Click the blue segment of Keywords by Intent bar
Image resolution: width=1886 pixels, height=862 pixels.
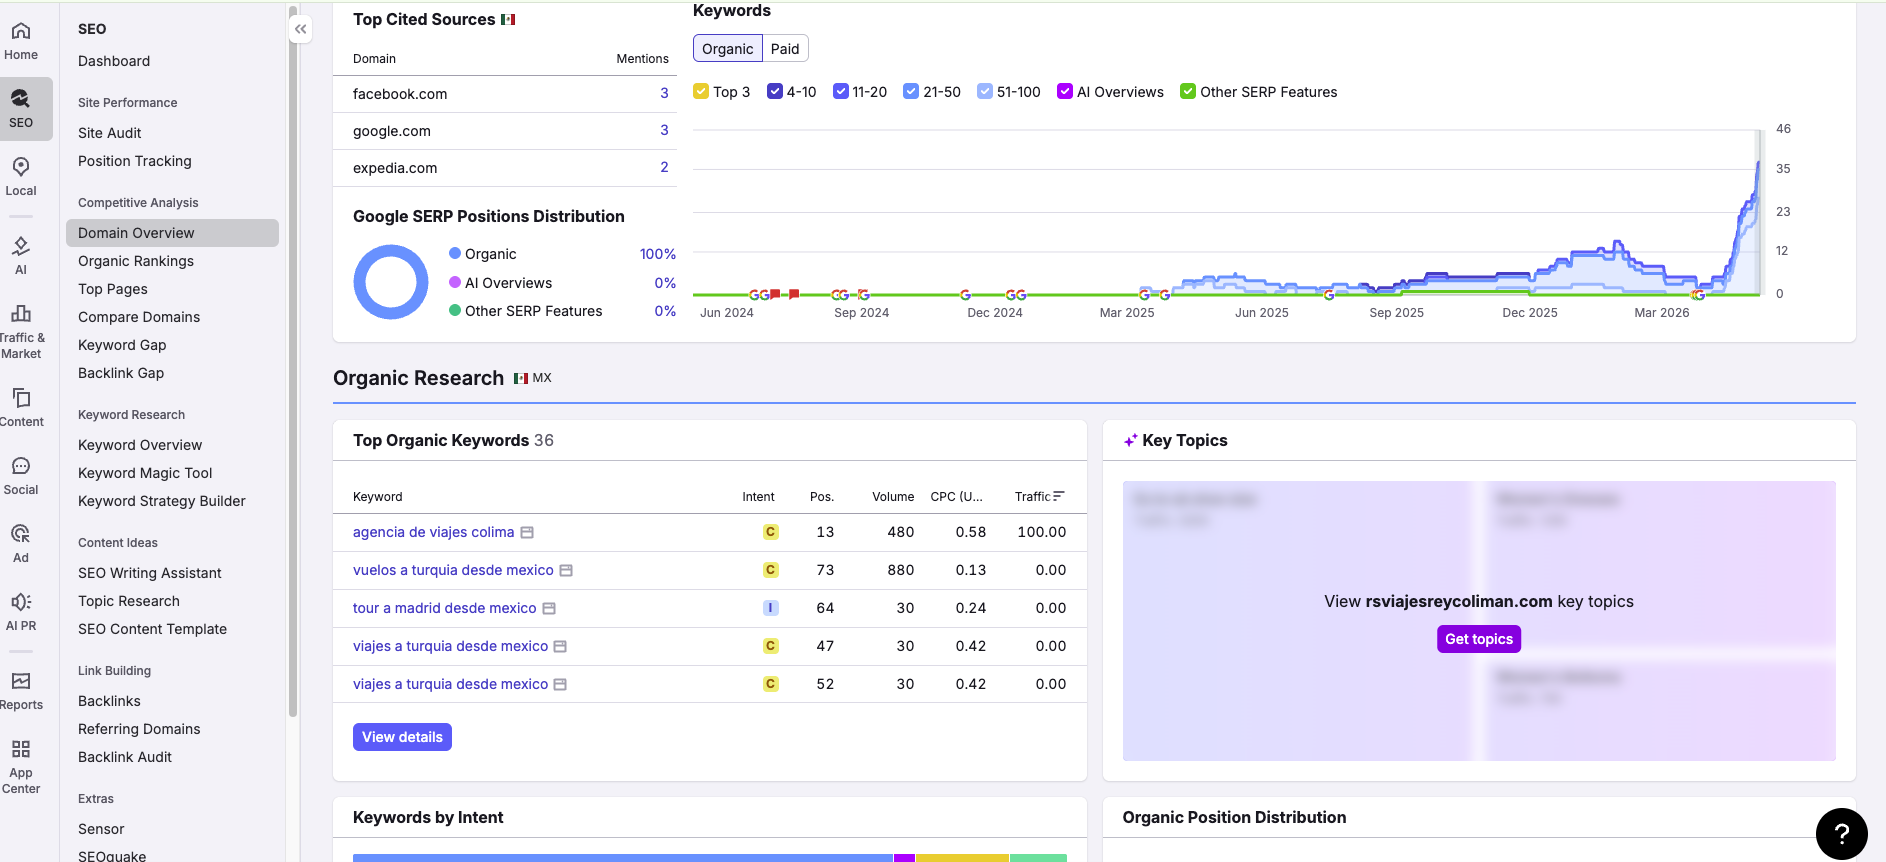point(623,858)
